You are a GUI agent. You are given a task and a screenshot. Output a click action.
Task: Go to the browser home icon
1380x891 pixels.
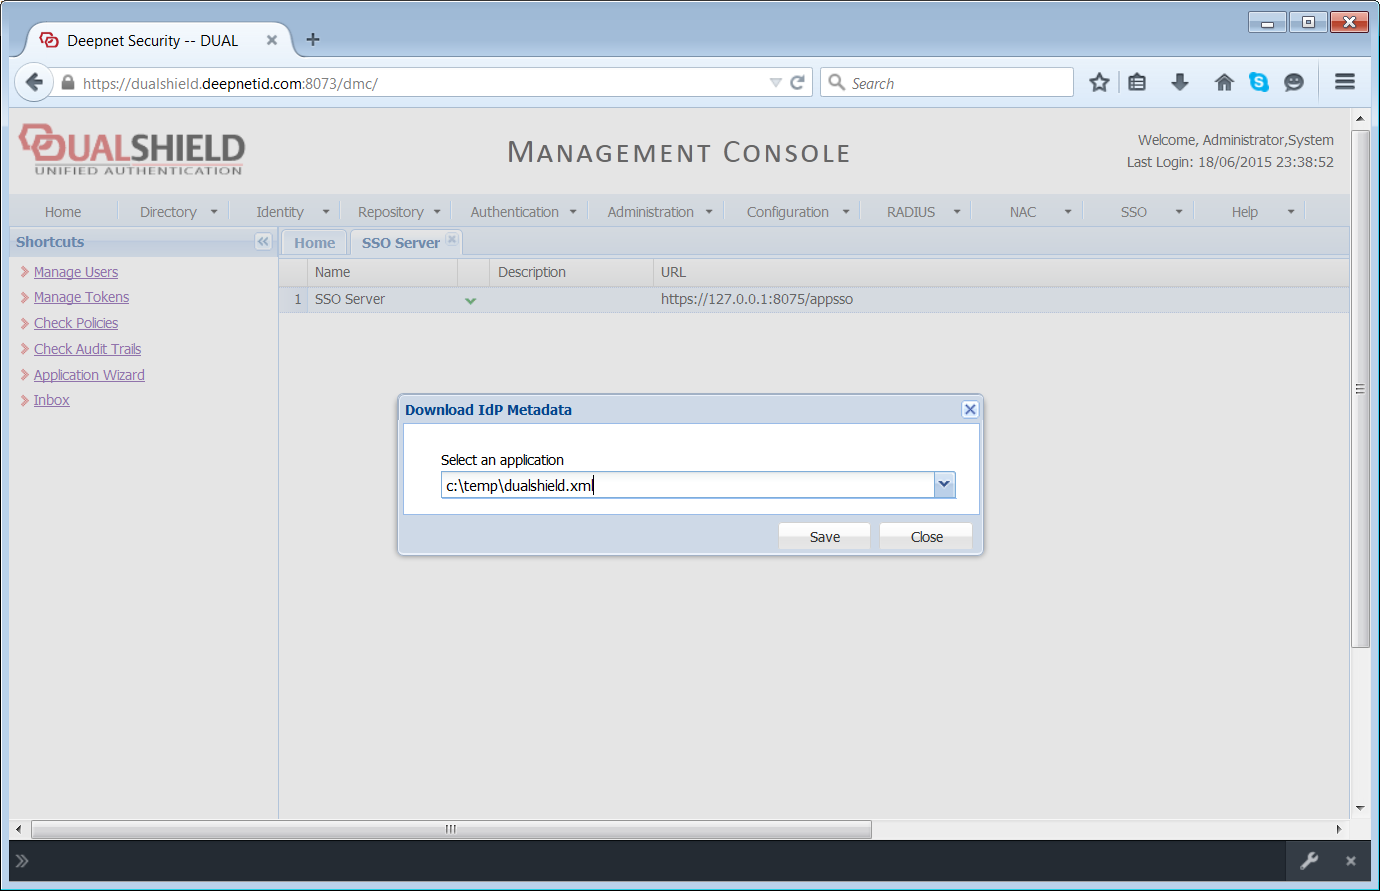point(1224,83)
